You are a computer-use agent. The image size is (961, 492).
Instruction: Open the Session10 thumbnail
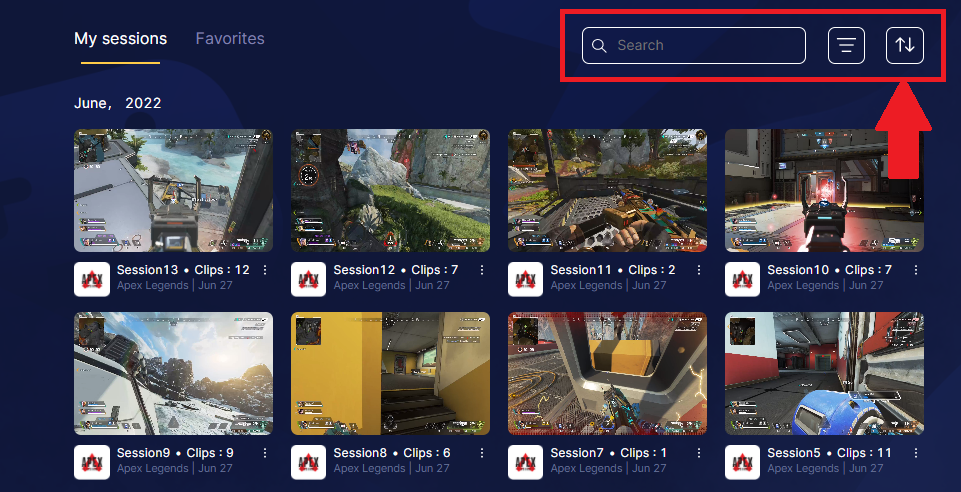[x=824, y=191]
